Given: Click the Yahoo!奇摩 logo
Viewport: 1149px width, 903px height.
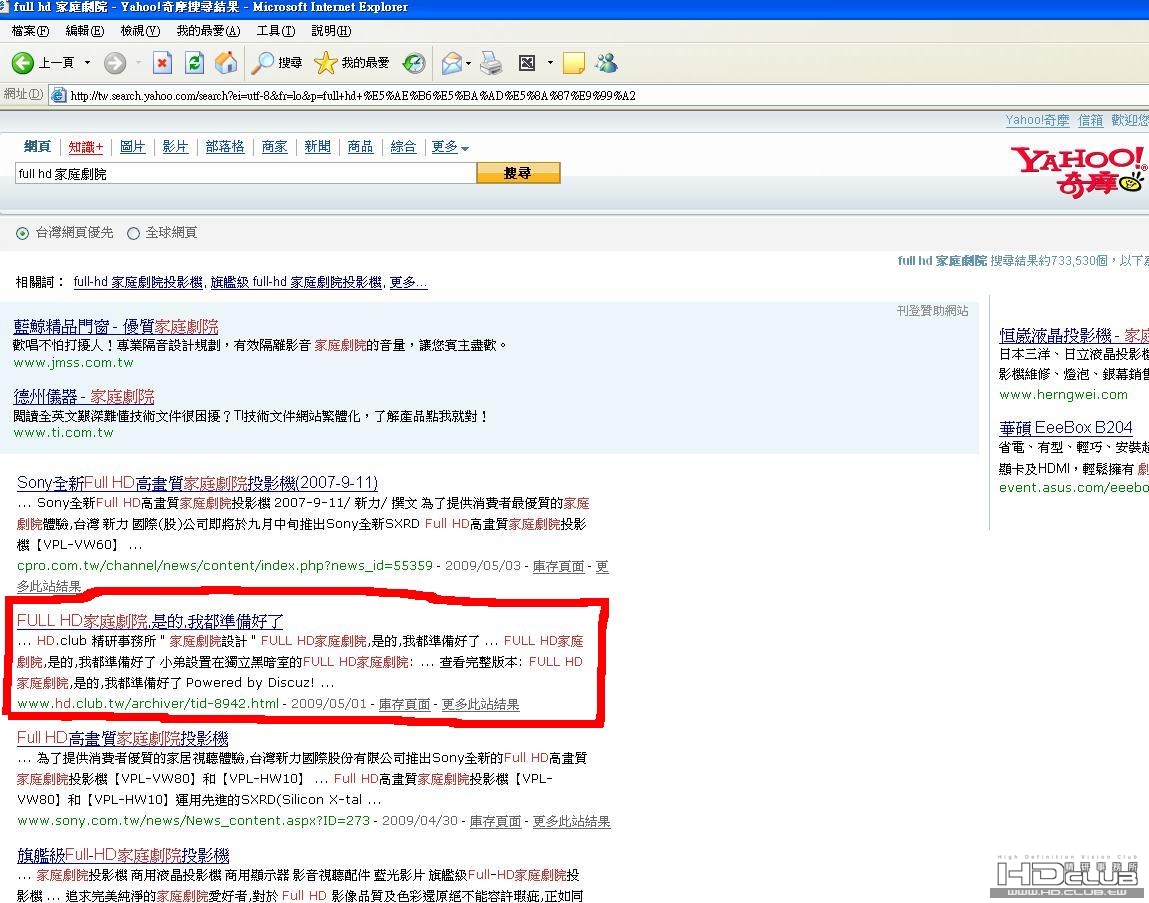Looking at the screenshot, I should click(x=1079, y=172).
